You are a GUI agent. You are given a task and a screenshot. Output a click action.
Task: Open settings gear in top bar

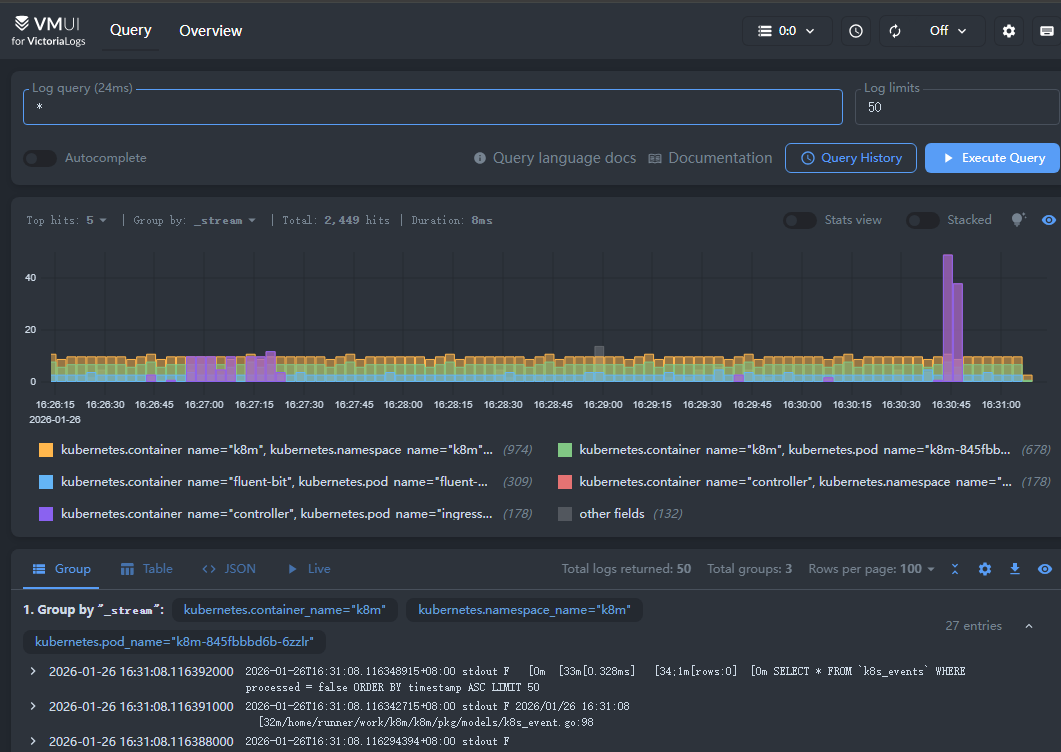pyautogui.click(x=1009, y=31)
